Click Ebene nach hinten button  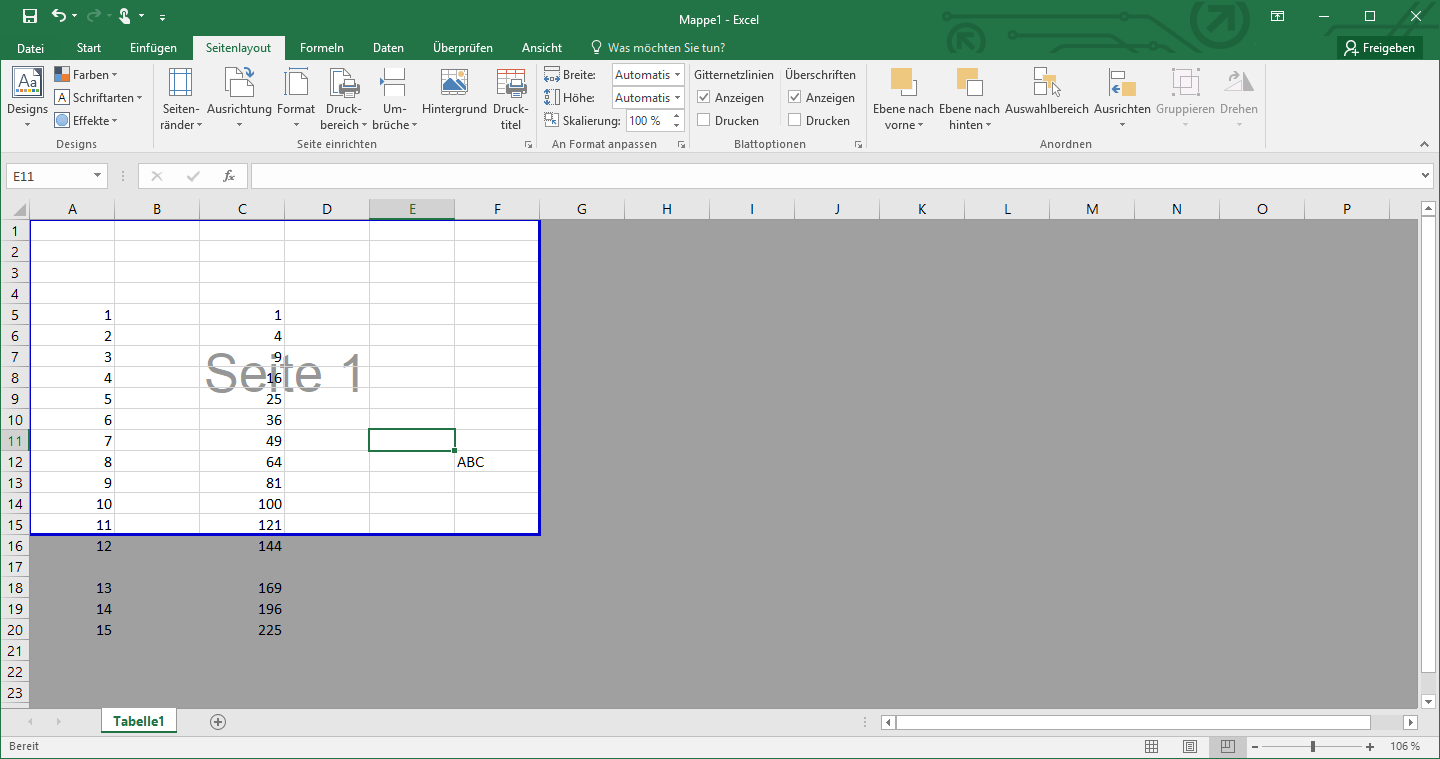coord(969,98)
